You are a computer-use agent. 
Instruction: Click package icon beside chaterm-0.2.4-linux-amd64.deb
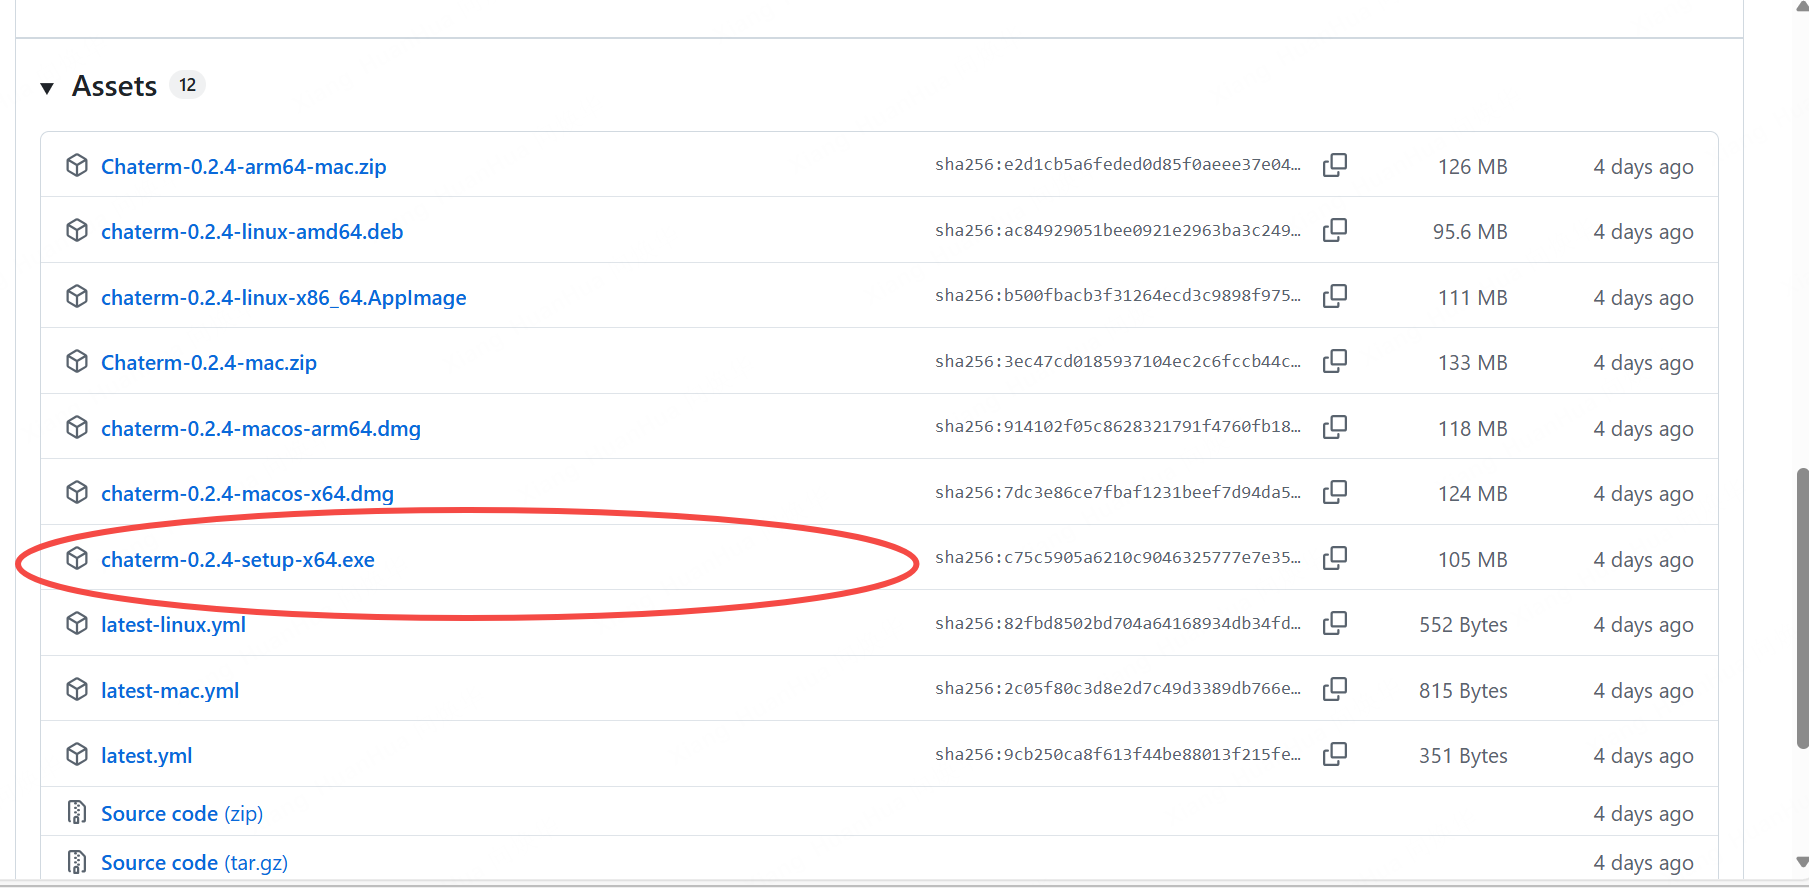tap(77, 230)
